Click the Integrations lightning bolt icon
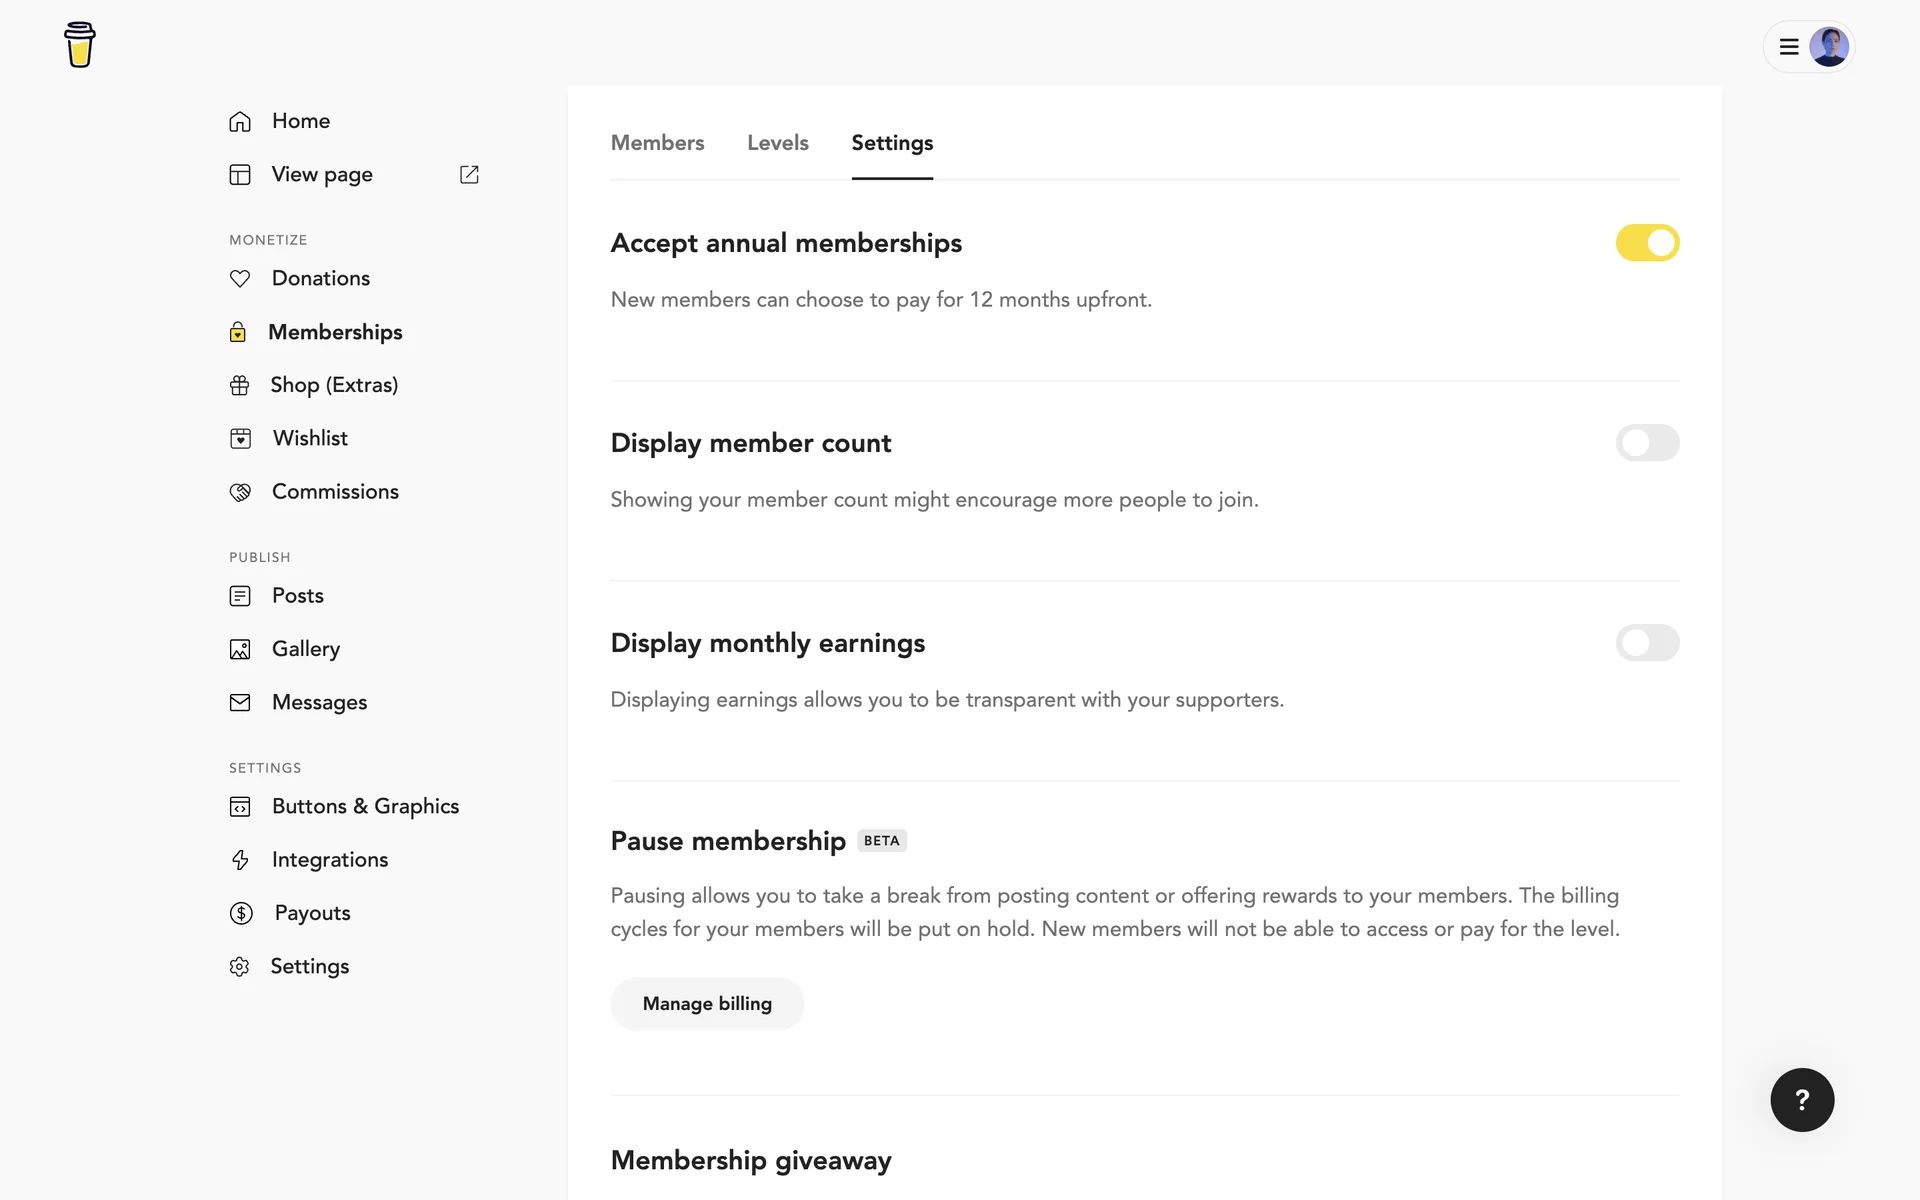Screen dimensions: 1920x1200 pos(240,860)
